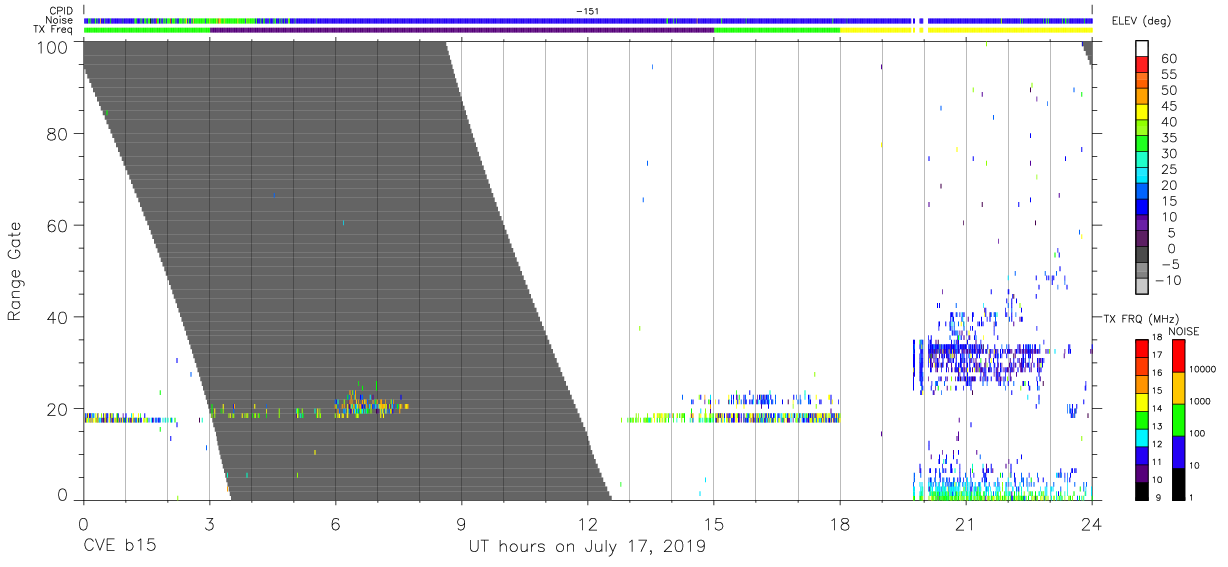Click the "-151" CPID value

coord(587,11)
